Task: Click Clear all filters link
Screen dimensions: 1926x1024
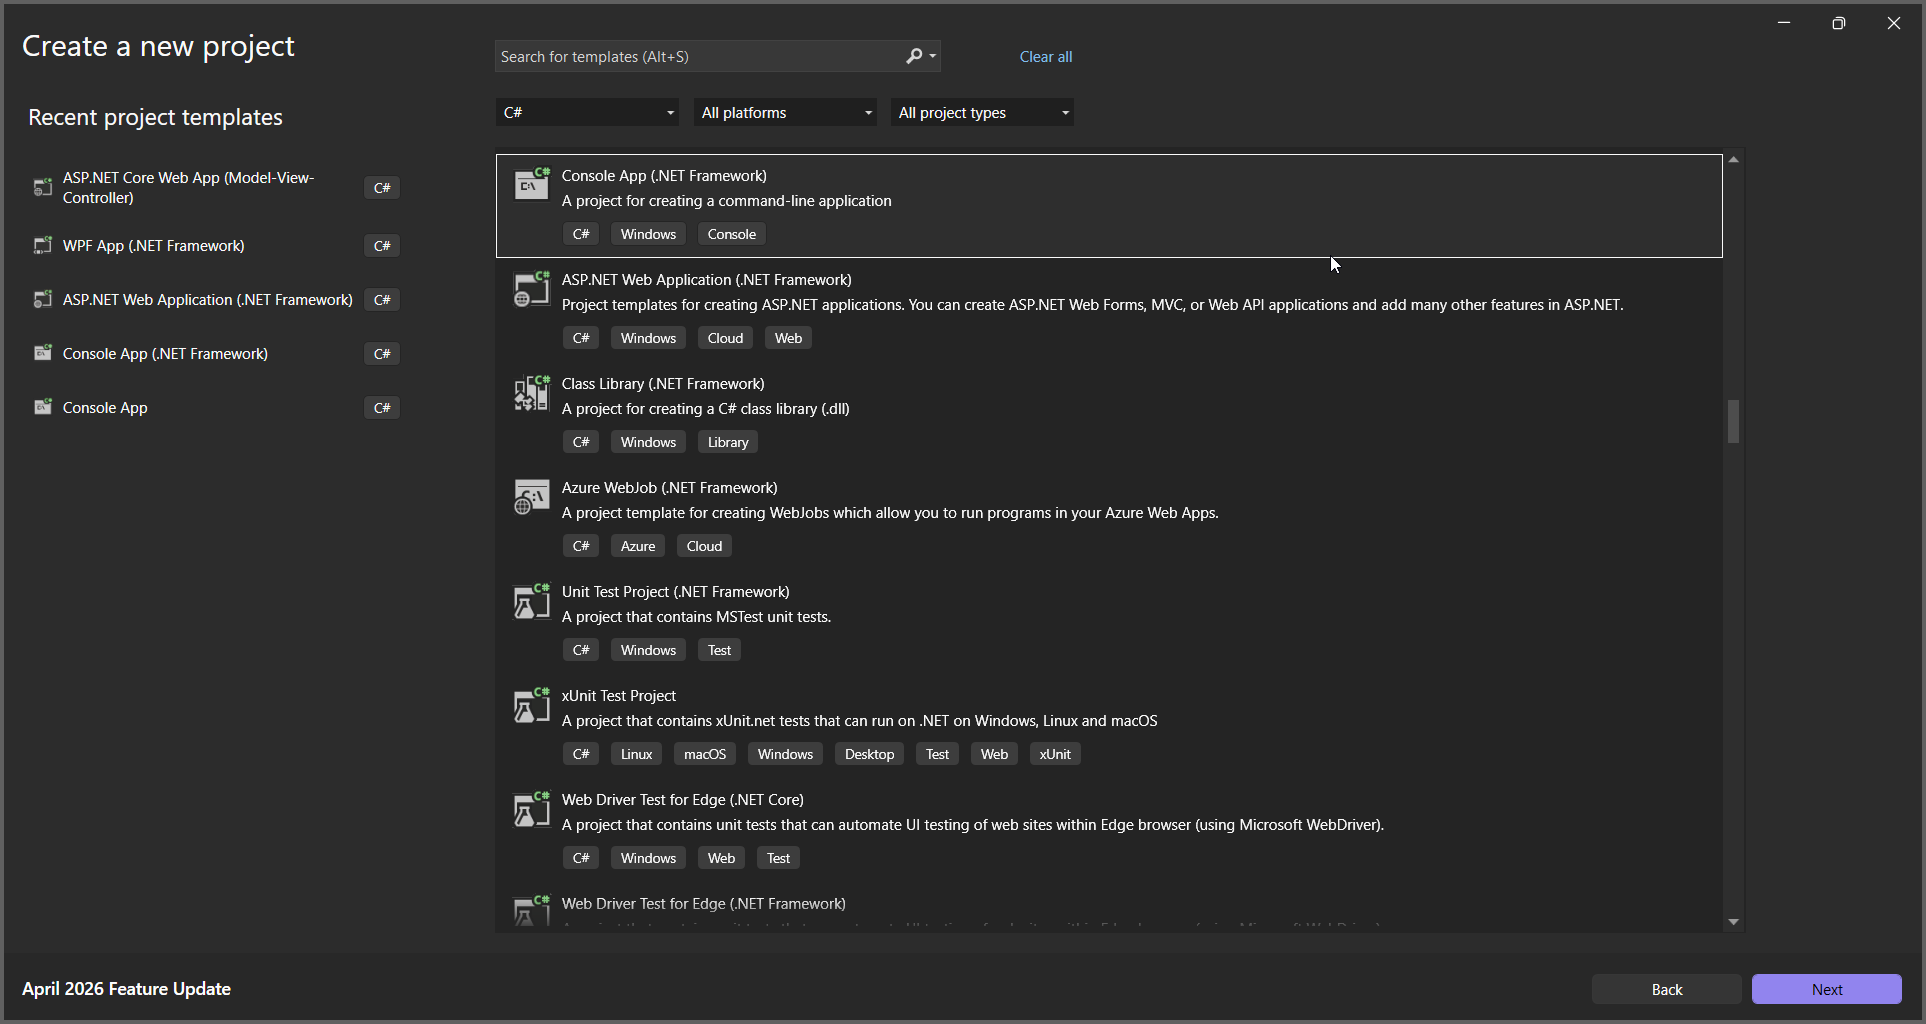Action: pos(1045,57)
